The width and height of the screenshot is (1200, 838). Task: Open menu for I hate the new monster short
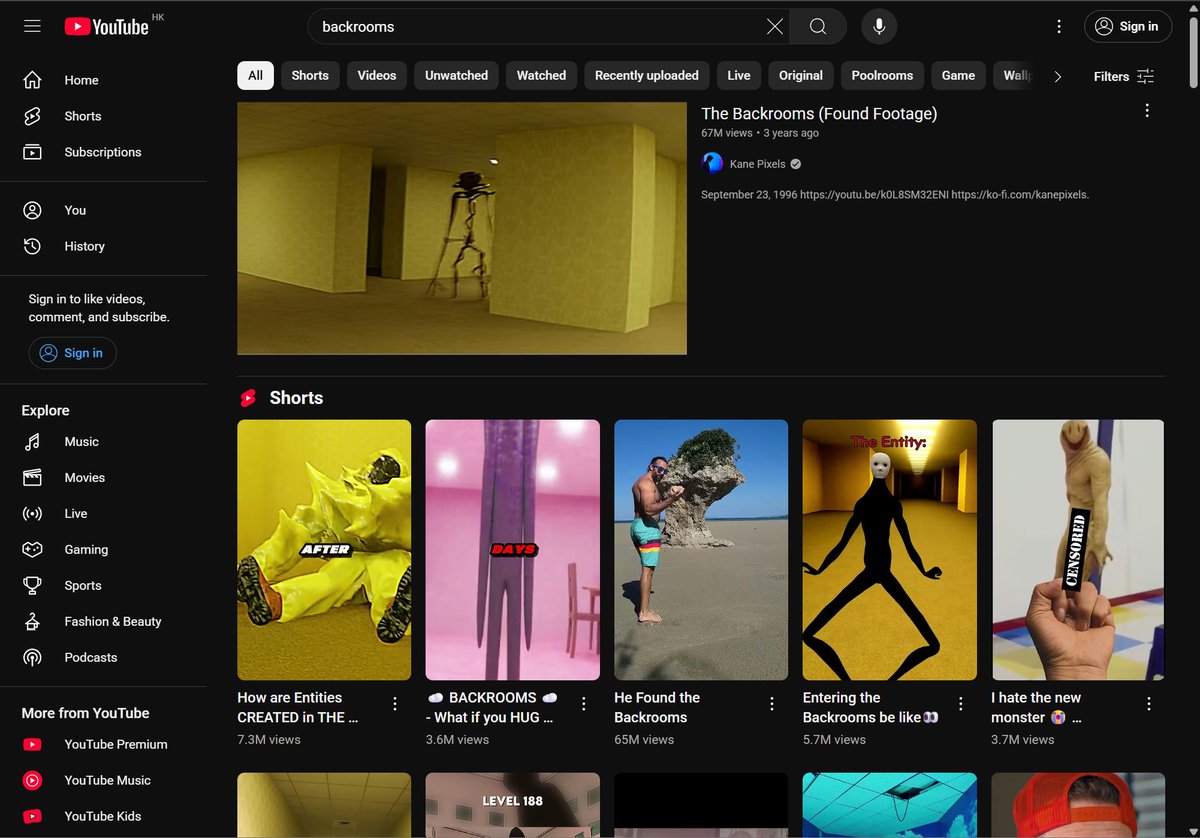(1149, 704)
